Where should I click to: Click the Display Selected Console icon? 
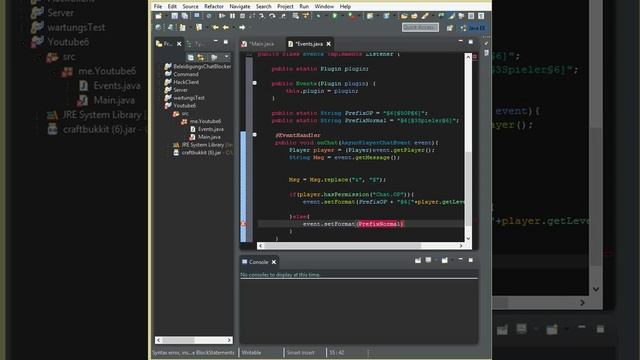[x=428, y=260]
